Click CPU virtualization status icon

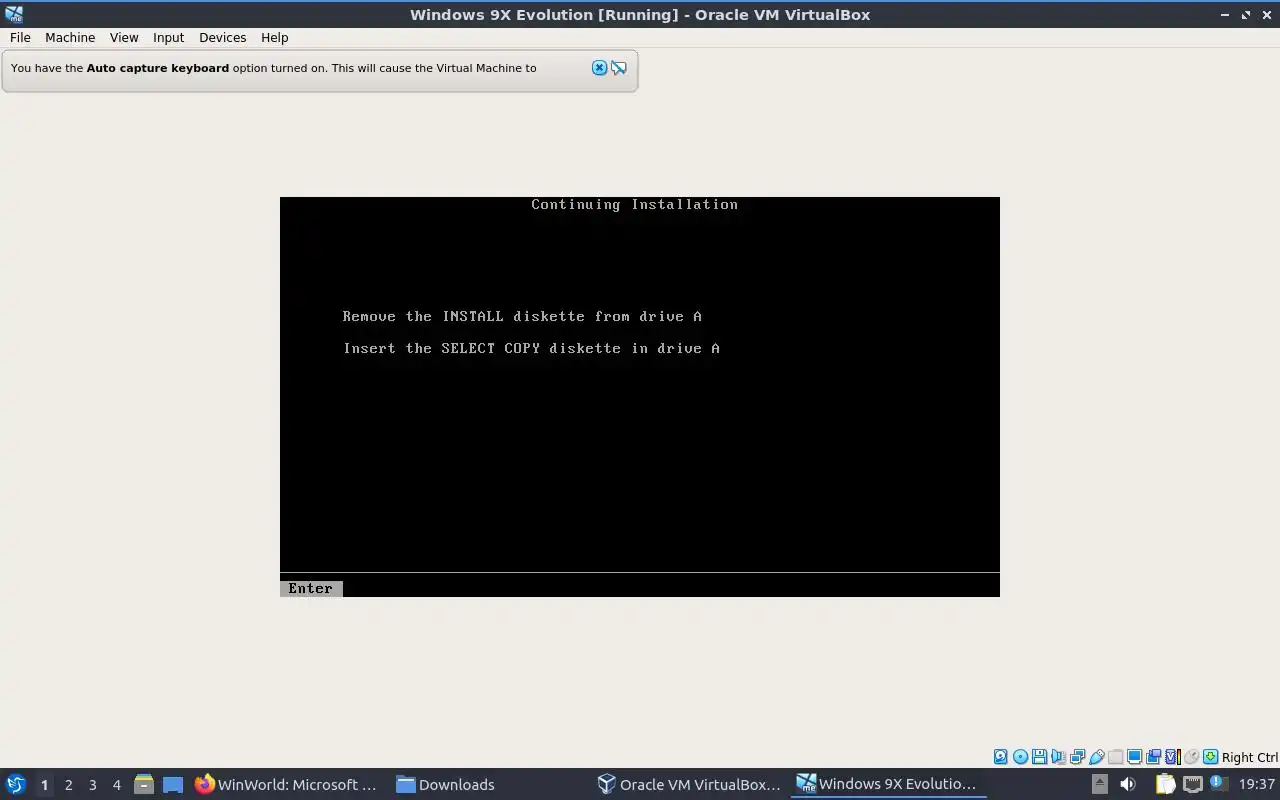point(1173,757)
